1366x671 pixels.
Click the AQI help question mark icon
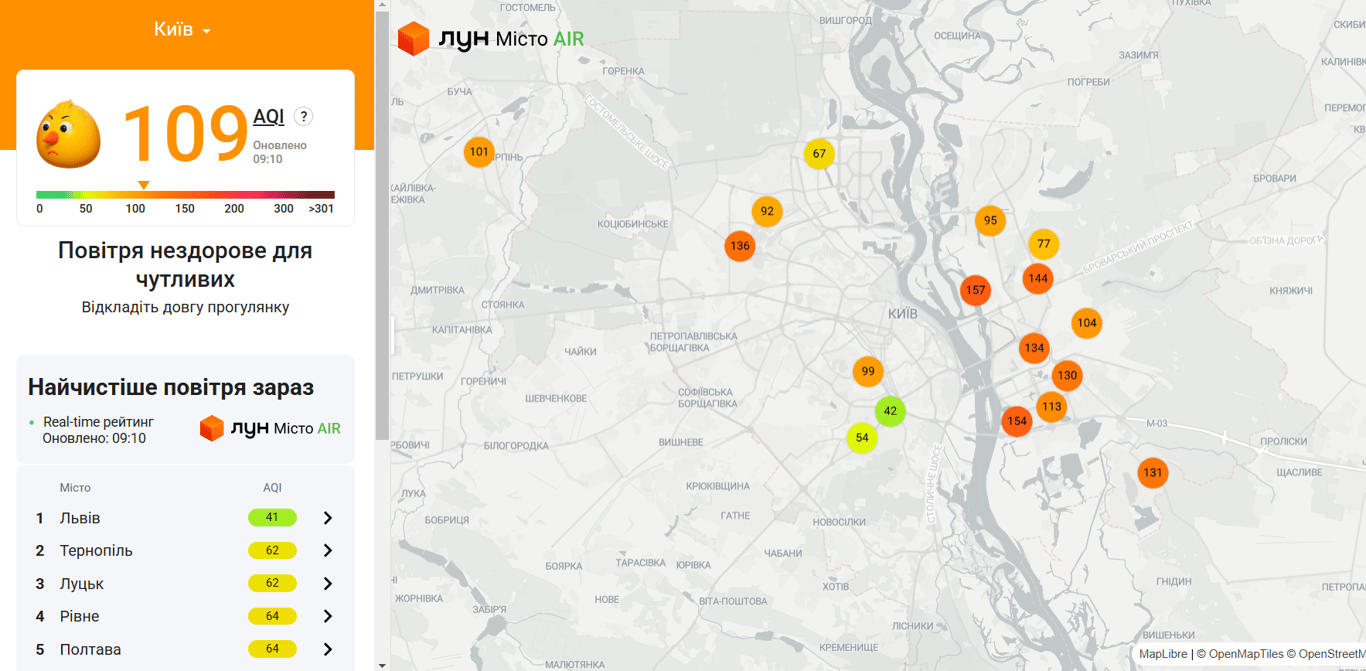pyautogui.click(x=303, y=117)
